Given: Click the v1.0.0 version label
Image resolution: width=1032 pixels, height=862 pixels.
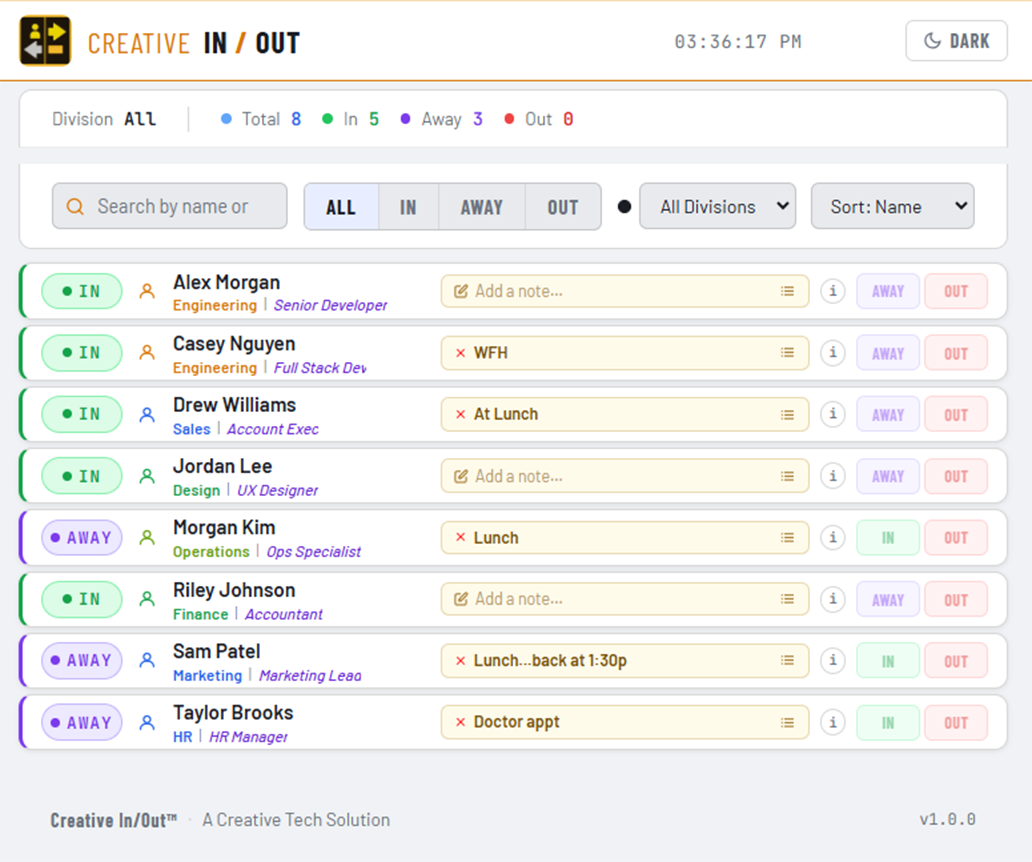Looking at the screenshot, I should point(947,819).
